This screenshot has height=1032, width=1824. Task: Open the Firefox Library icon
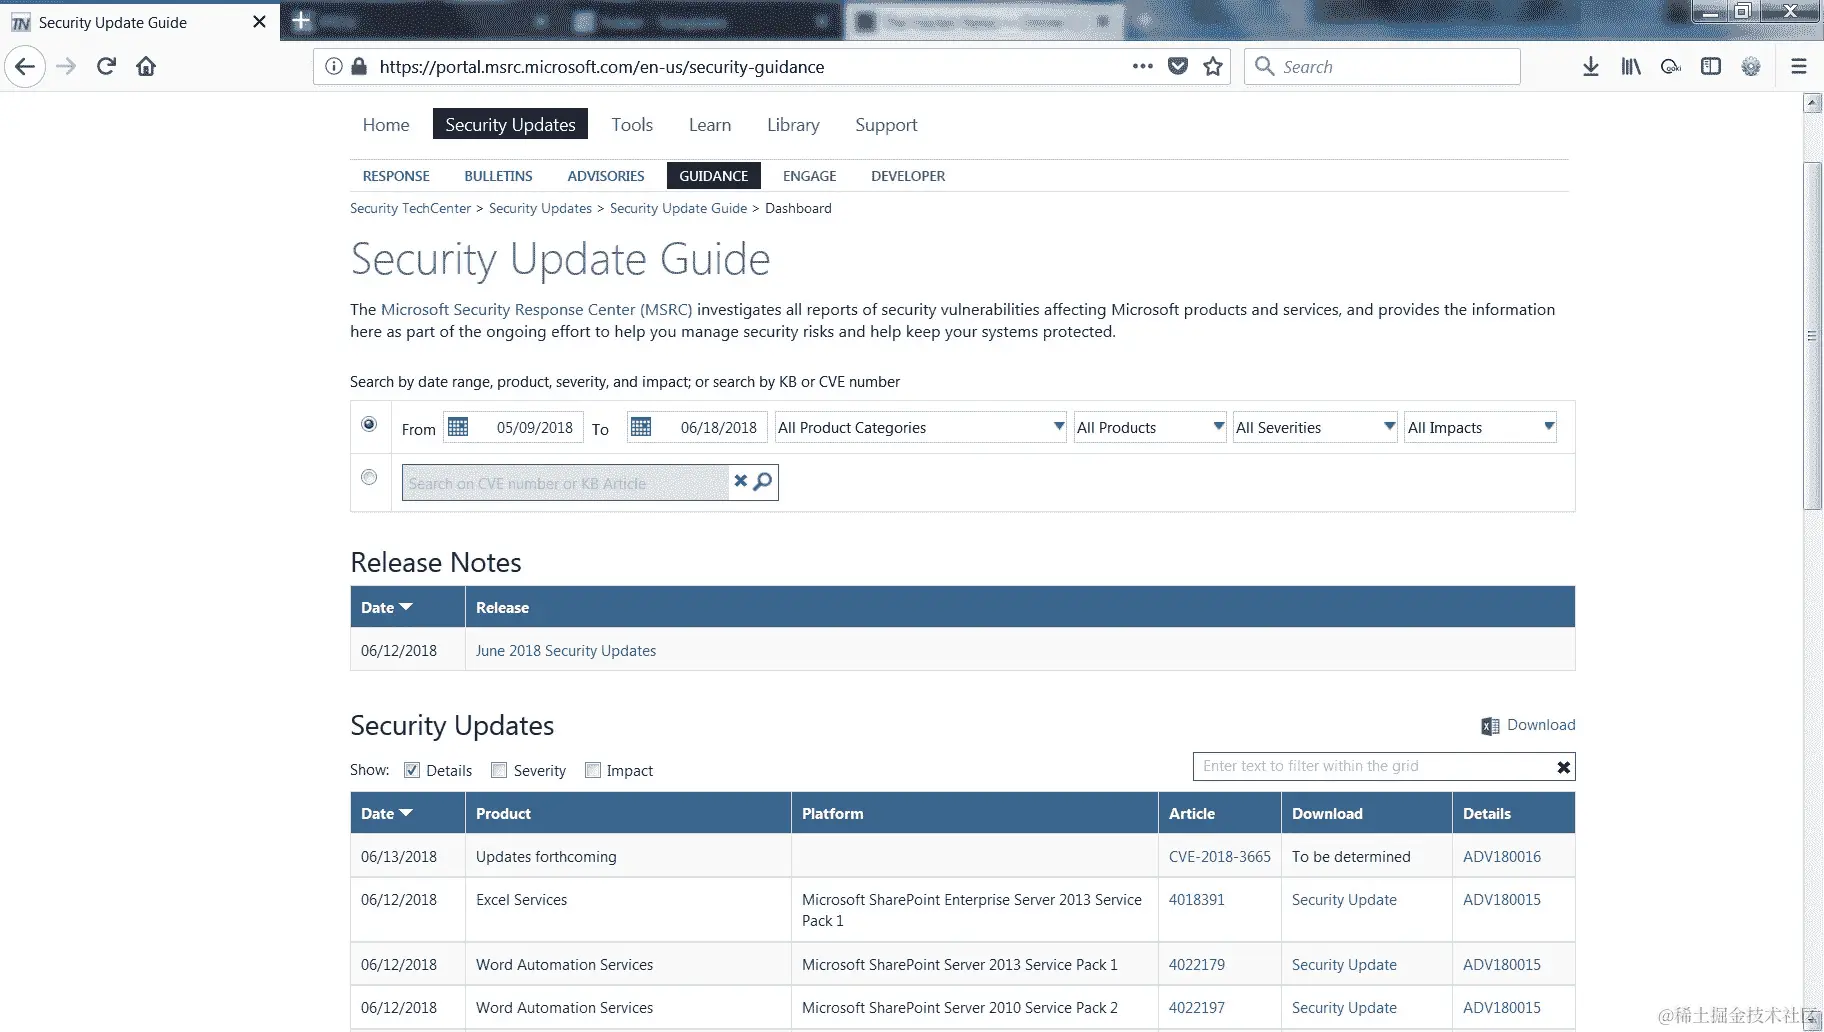coord(1631,67)
